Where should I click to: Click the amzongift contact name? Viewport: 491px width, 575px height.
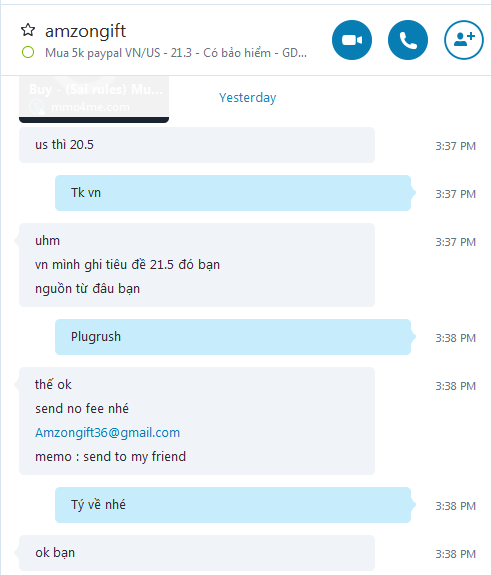(85, 31)
